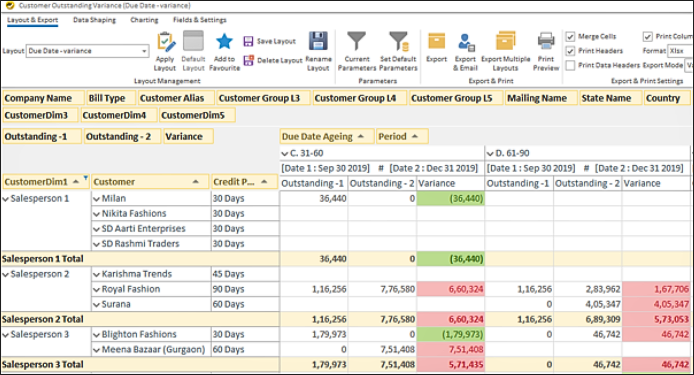Click the Rename Layout disk icon
Image resolution: width=694 pixels, height=375 pixels.
(318, 41)
